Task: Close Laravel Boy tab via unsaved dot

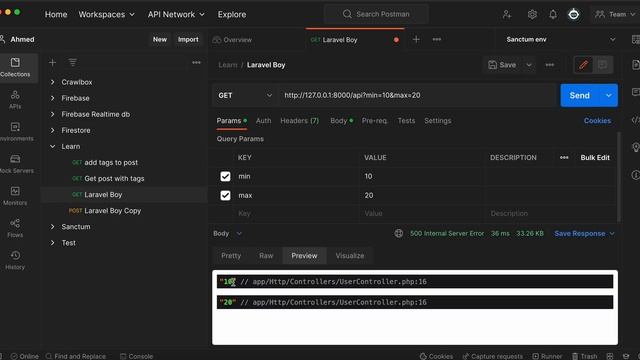Action: click(x=396, y=40)
